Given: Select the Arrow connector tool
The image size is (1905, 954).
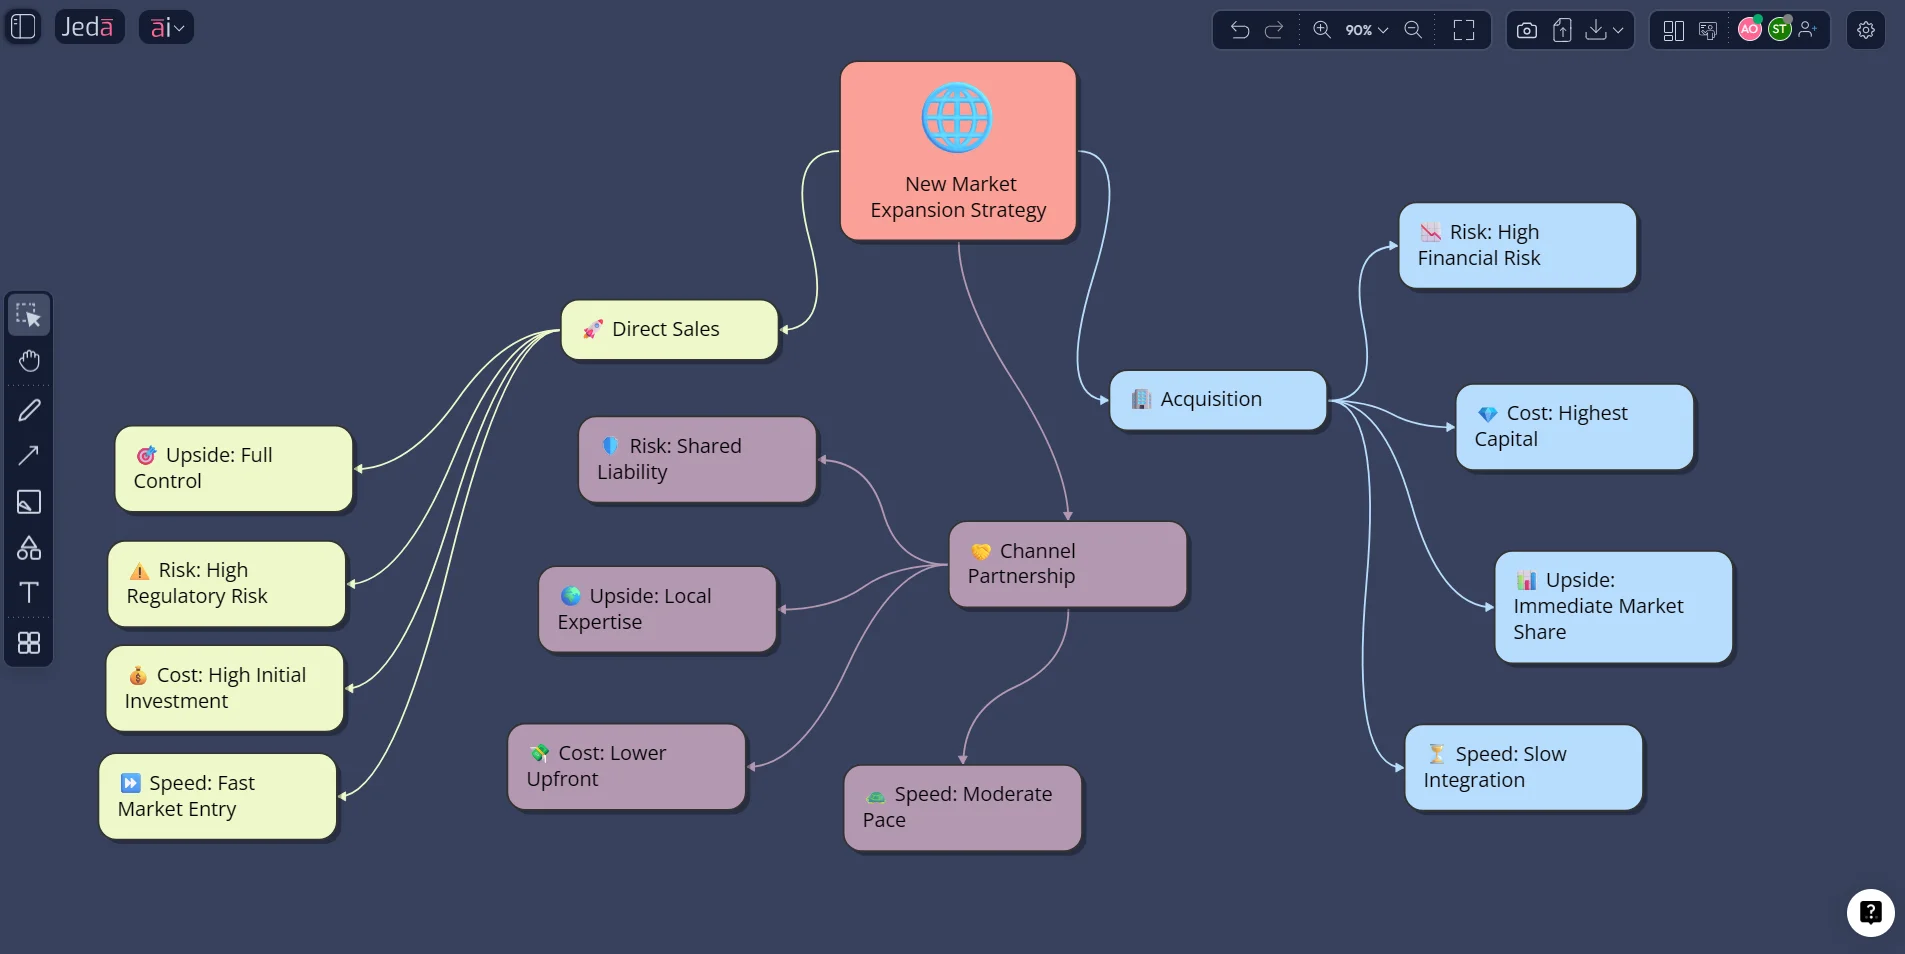Looking at the screenshot, I should click(30, 456).
